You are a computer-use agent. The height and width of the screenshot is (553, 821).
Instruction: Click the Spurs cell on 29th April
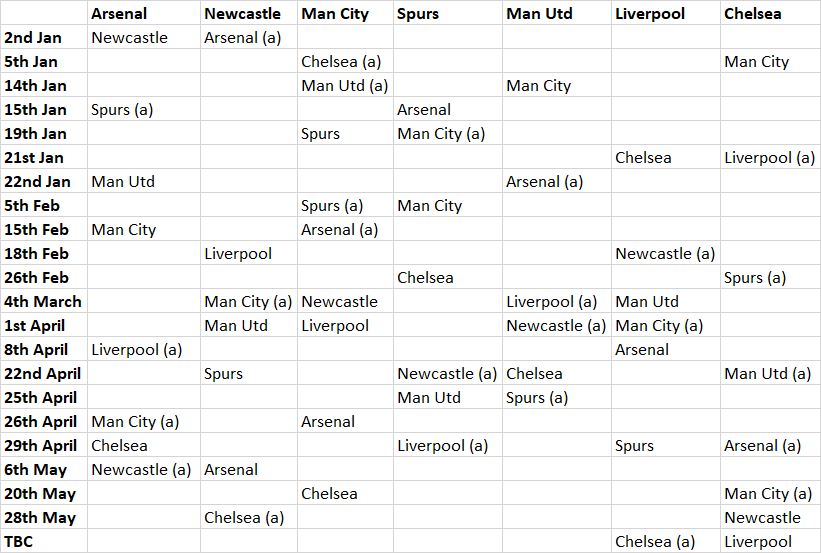666,446
